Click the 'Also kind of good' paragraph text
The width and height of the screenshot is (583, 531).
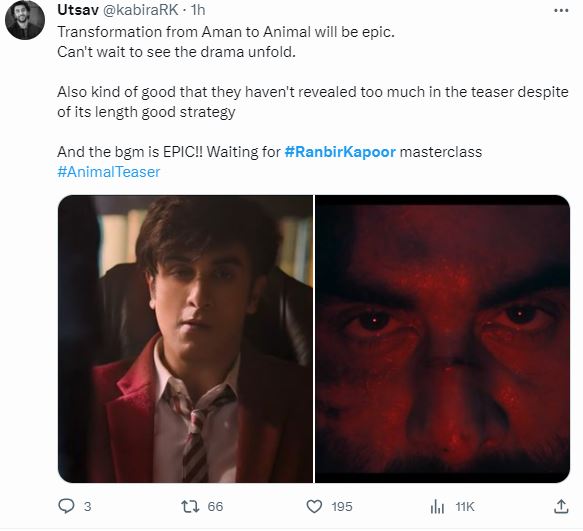pos(313,102)
